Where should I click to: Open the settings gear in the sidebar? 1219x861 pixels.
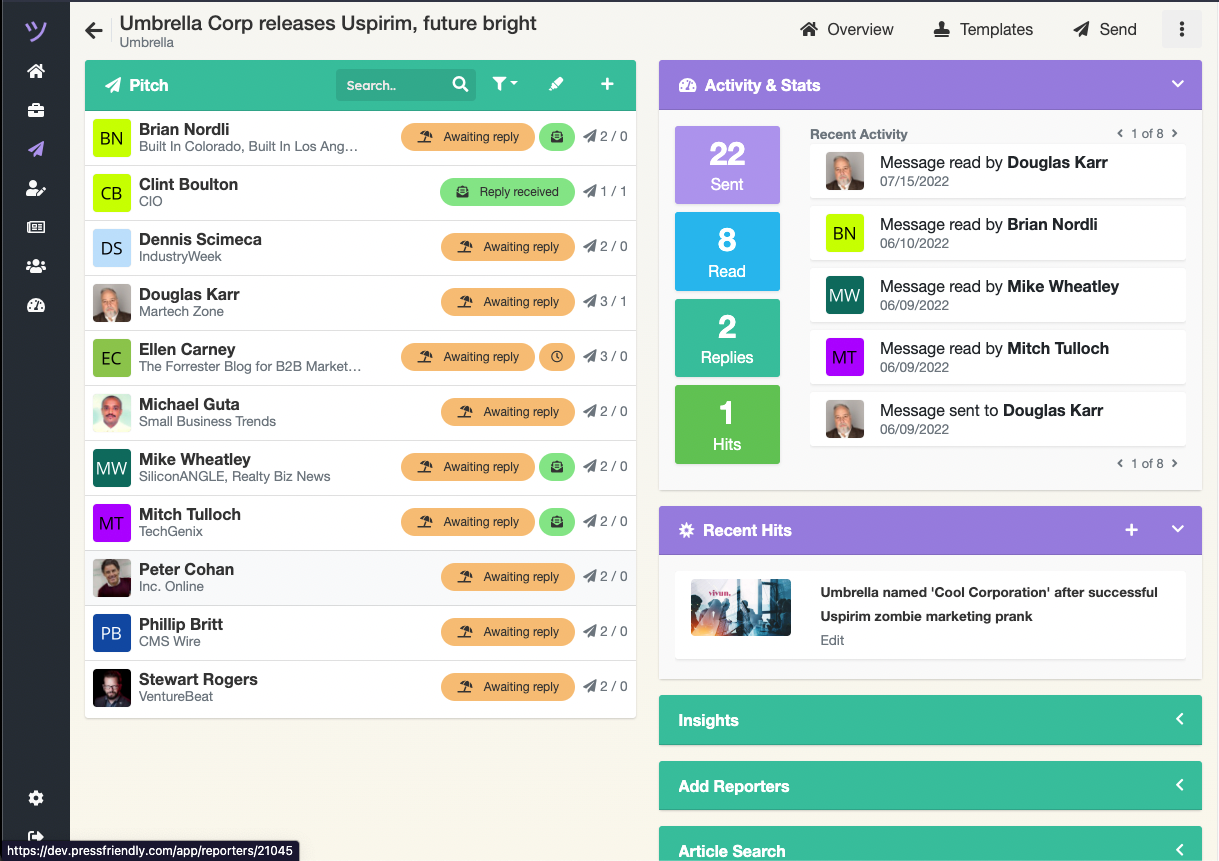point(36,798)
